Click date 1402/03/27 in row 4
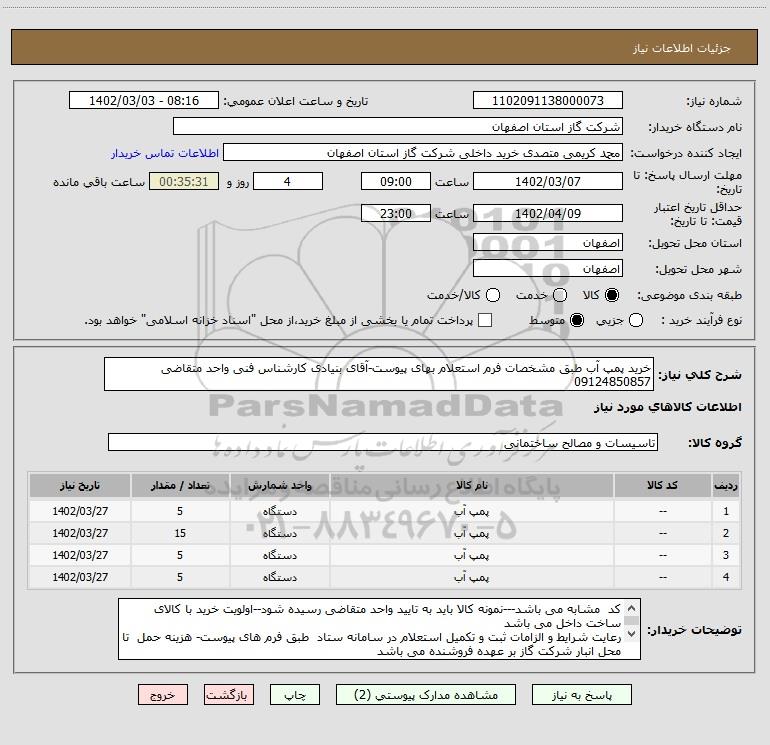The height and width of the screenshot is (745, 770). click(x=80, y=578)
